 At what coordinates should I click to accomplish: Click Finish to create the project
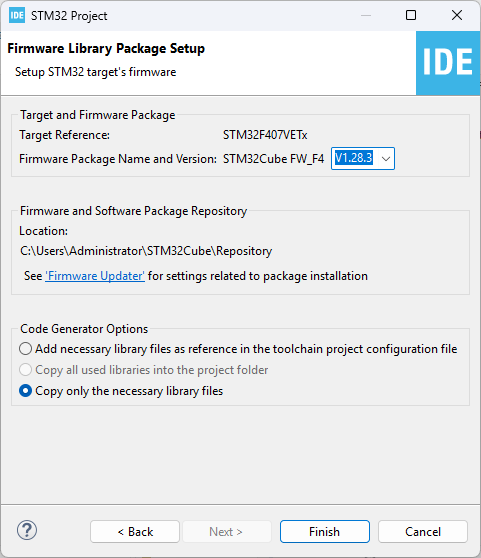(325, 532)
